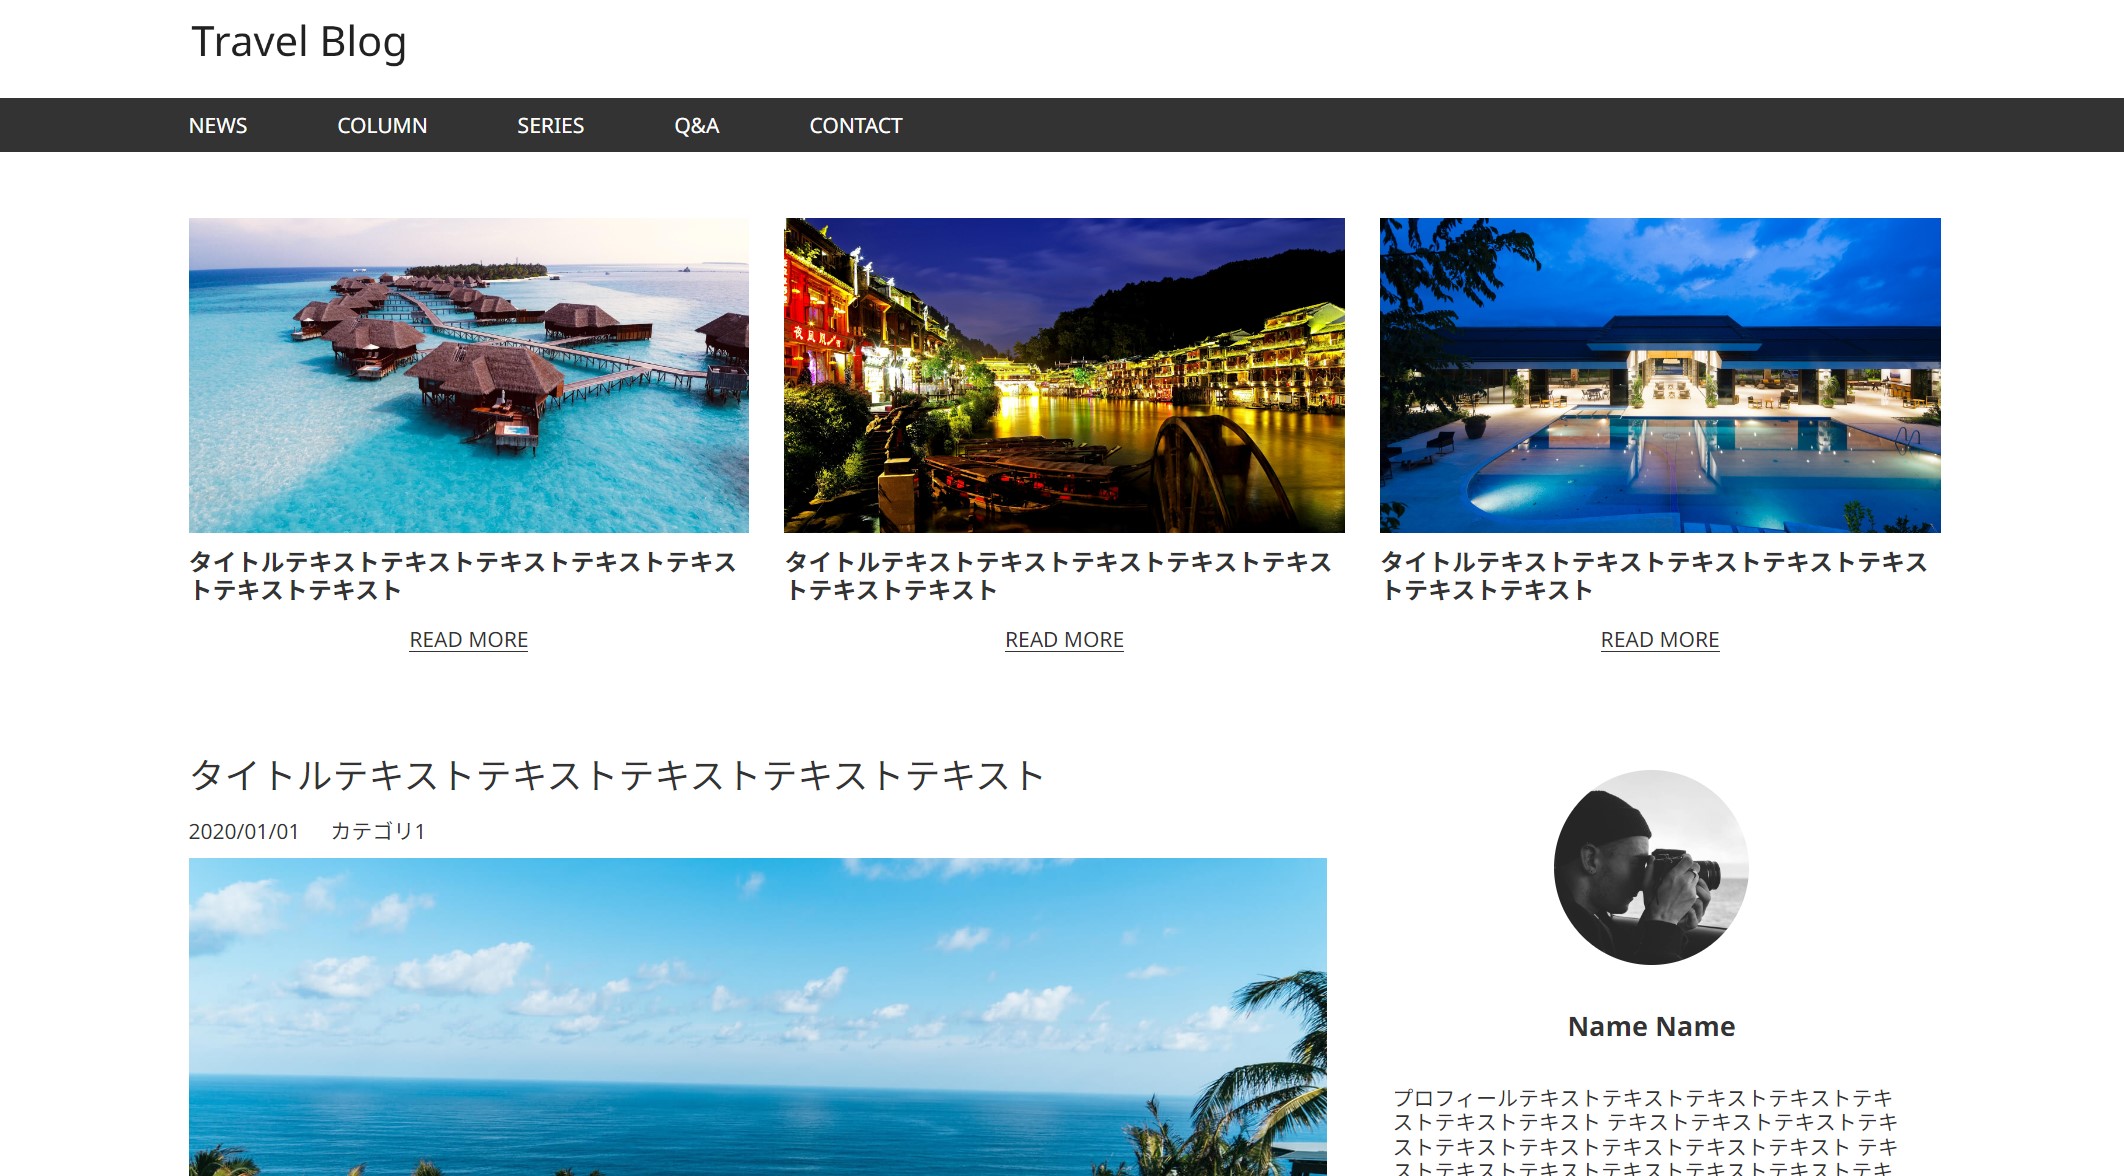The image size is (2124, 1176).
Task: Navigate to the CONTACT page
Action: click(855, 126)
